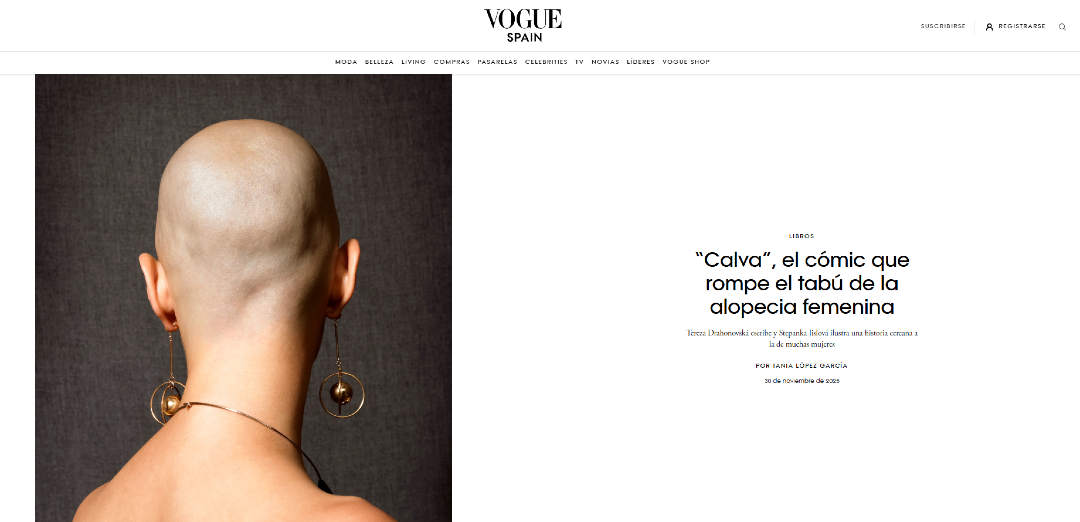Open the Líderes section

(641, 62)
